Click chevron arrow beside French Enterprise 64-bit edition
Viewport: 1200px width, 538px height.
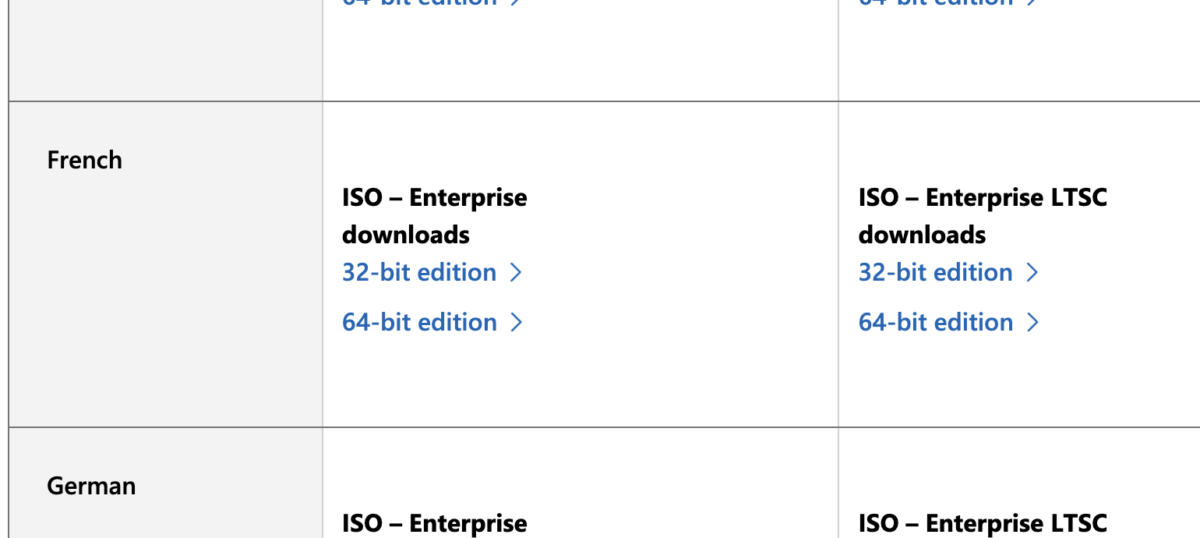tap(516, 323)
